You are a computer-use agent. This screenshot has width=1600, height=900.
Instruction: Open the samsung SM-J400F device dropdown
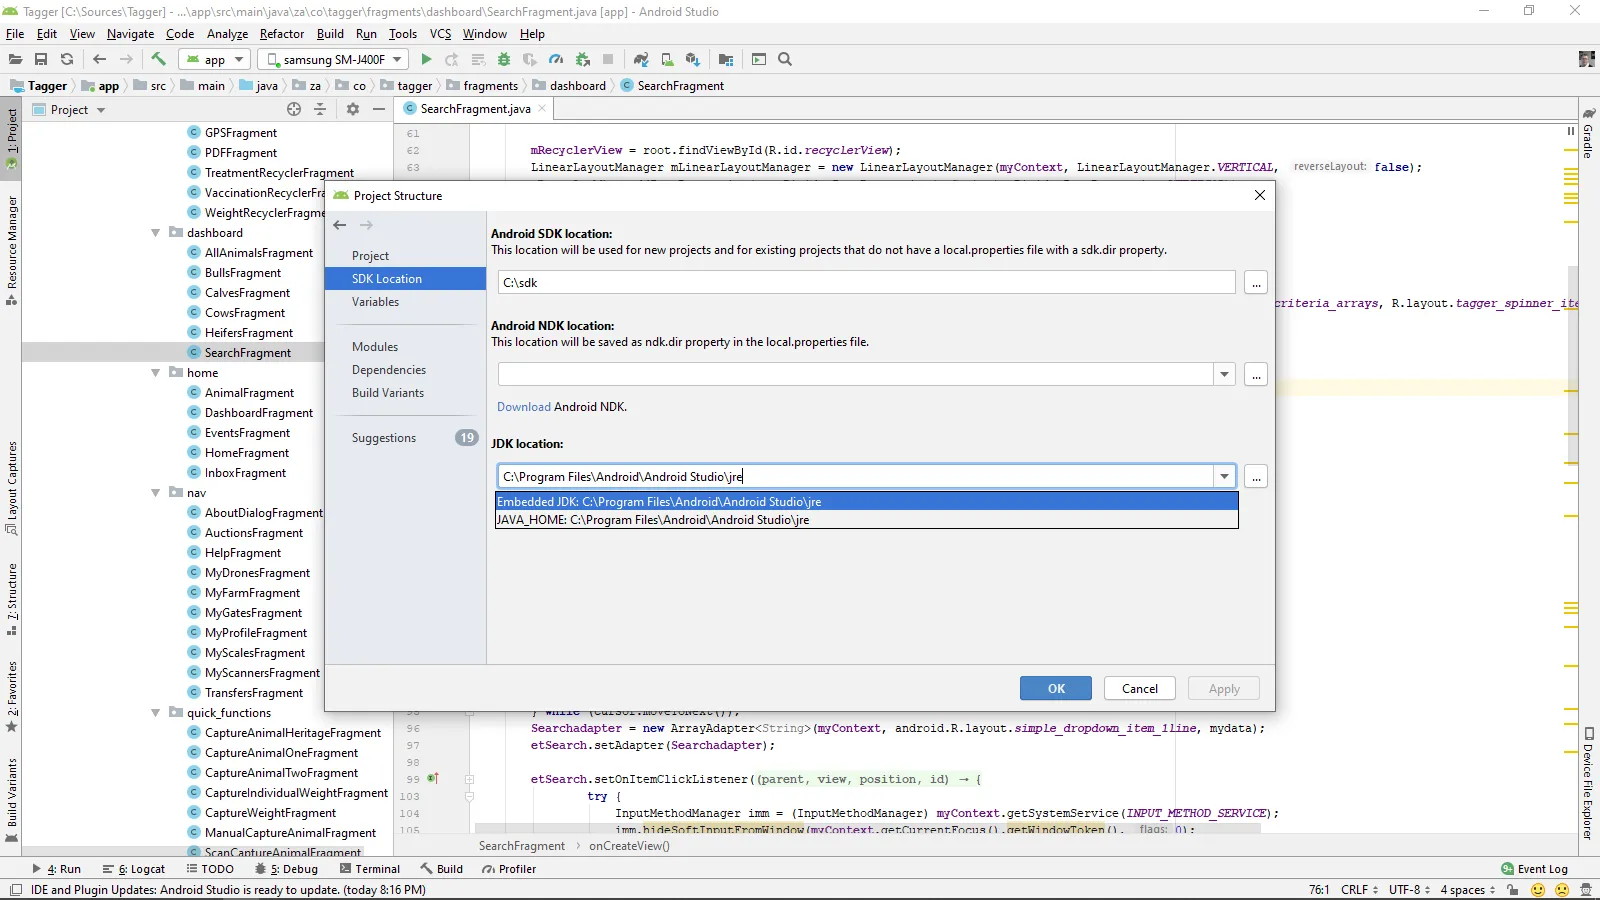click(x=334, y=60)
